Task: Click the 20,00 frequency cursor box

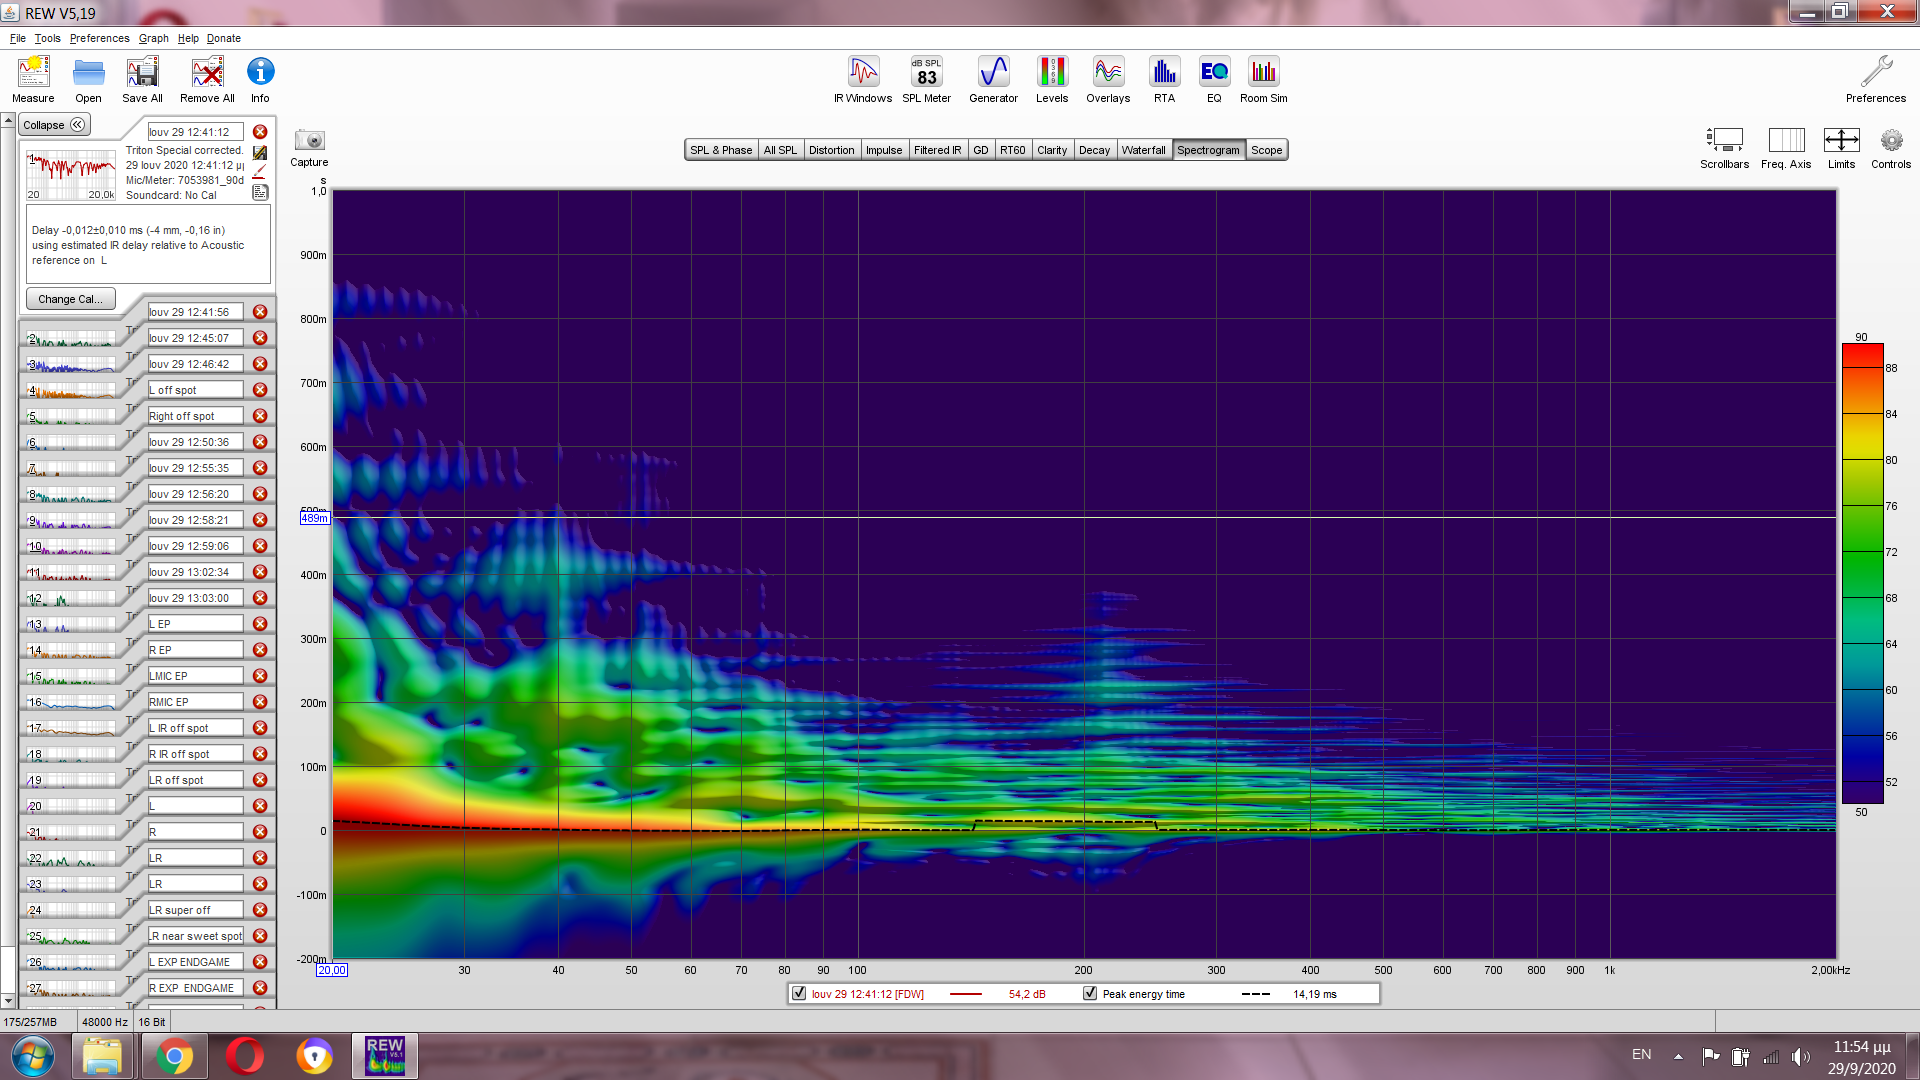Action: pyautogui.click(x=332, y=970)
